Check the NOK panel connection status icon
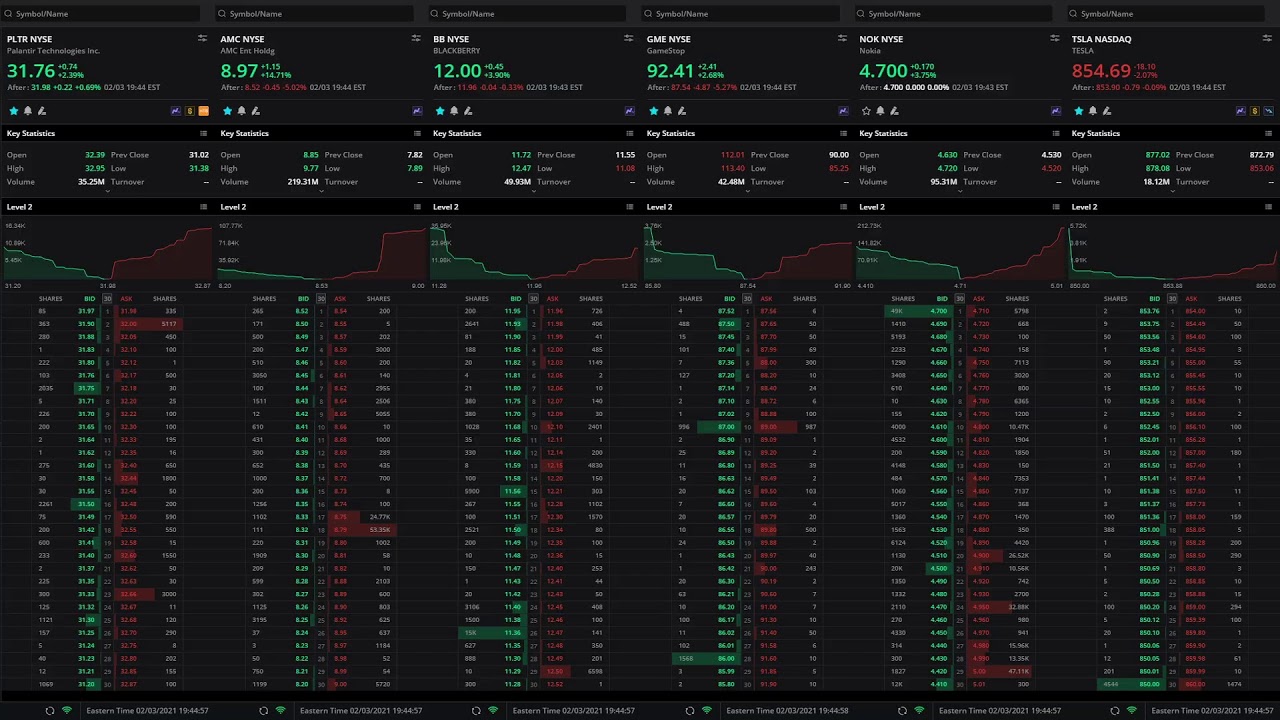The image size is (1280, 720). click(x=919, y=711)
